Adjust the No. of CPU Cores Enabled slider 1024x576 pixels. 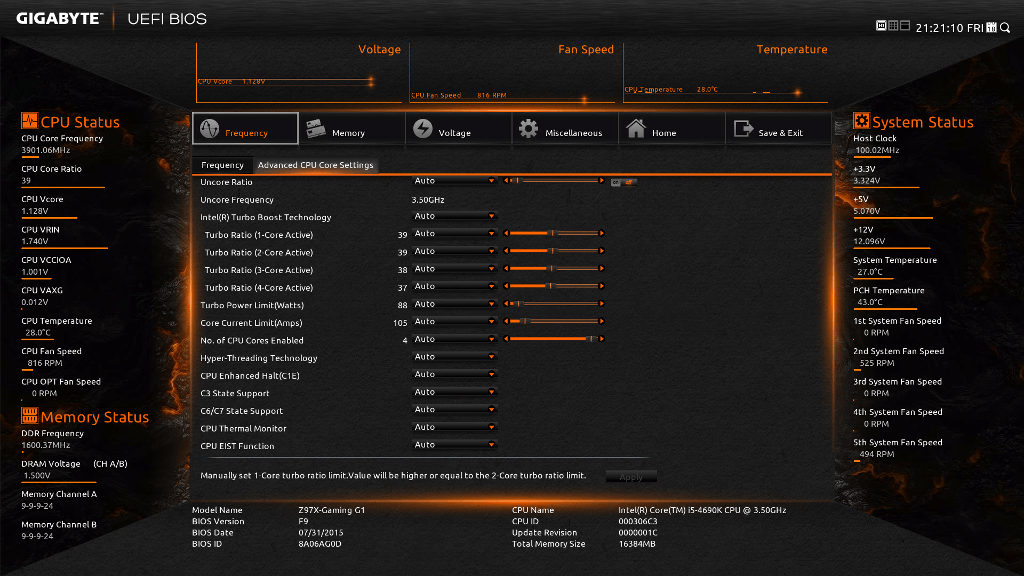coord(554,339)
